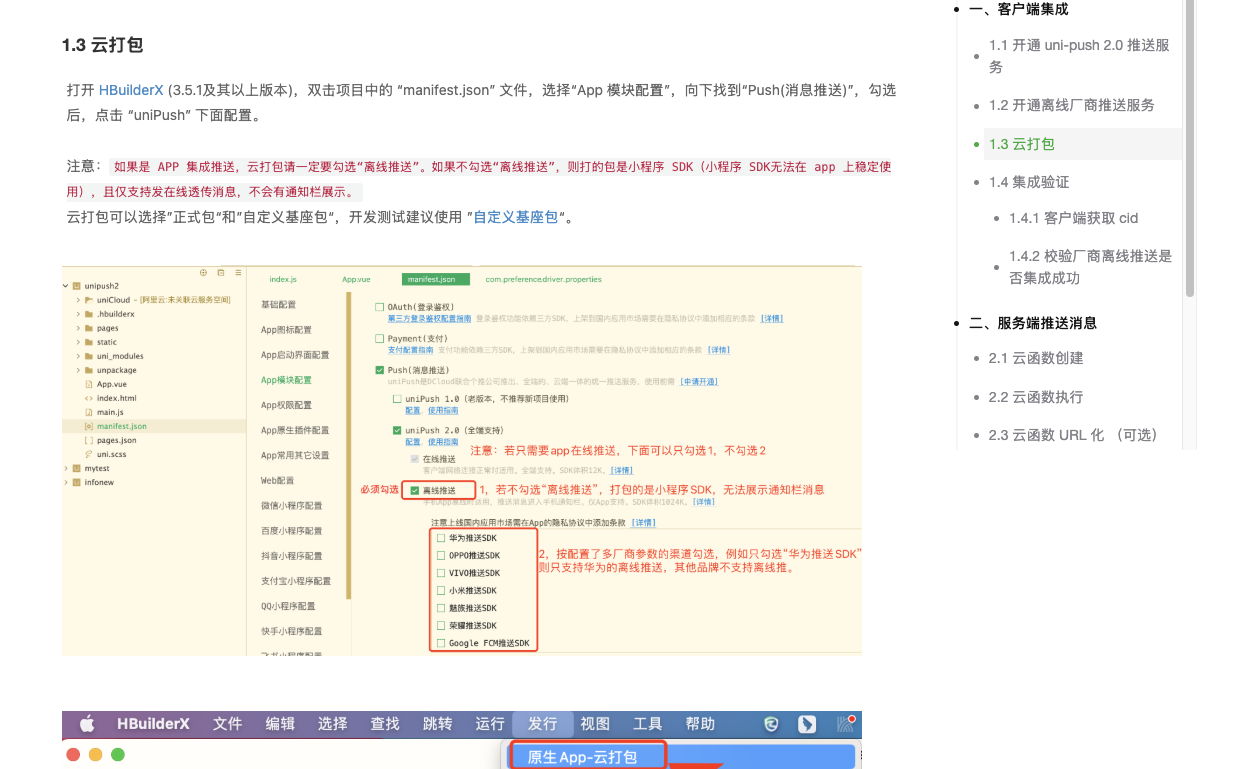Click the uni.scss file icon
This screenshot has width=1233, height=769.
pyautogui.click(x=90, y=454)
